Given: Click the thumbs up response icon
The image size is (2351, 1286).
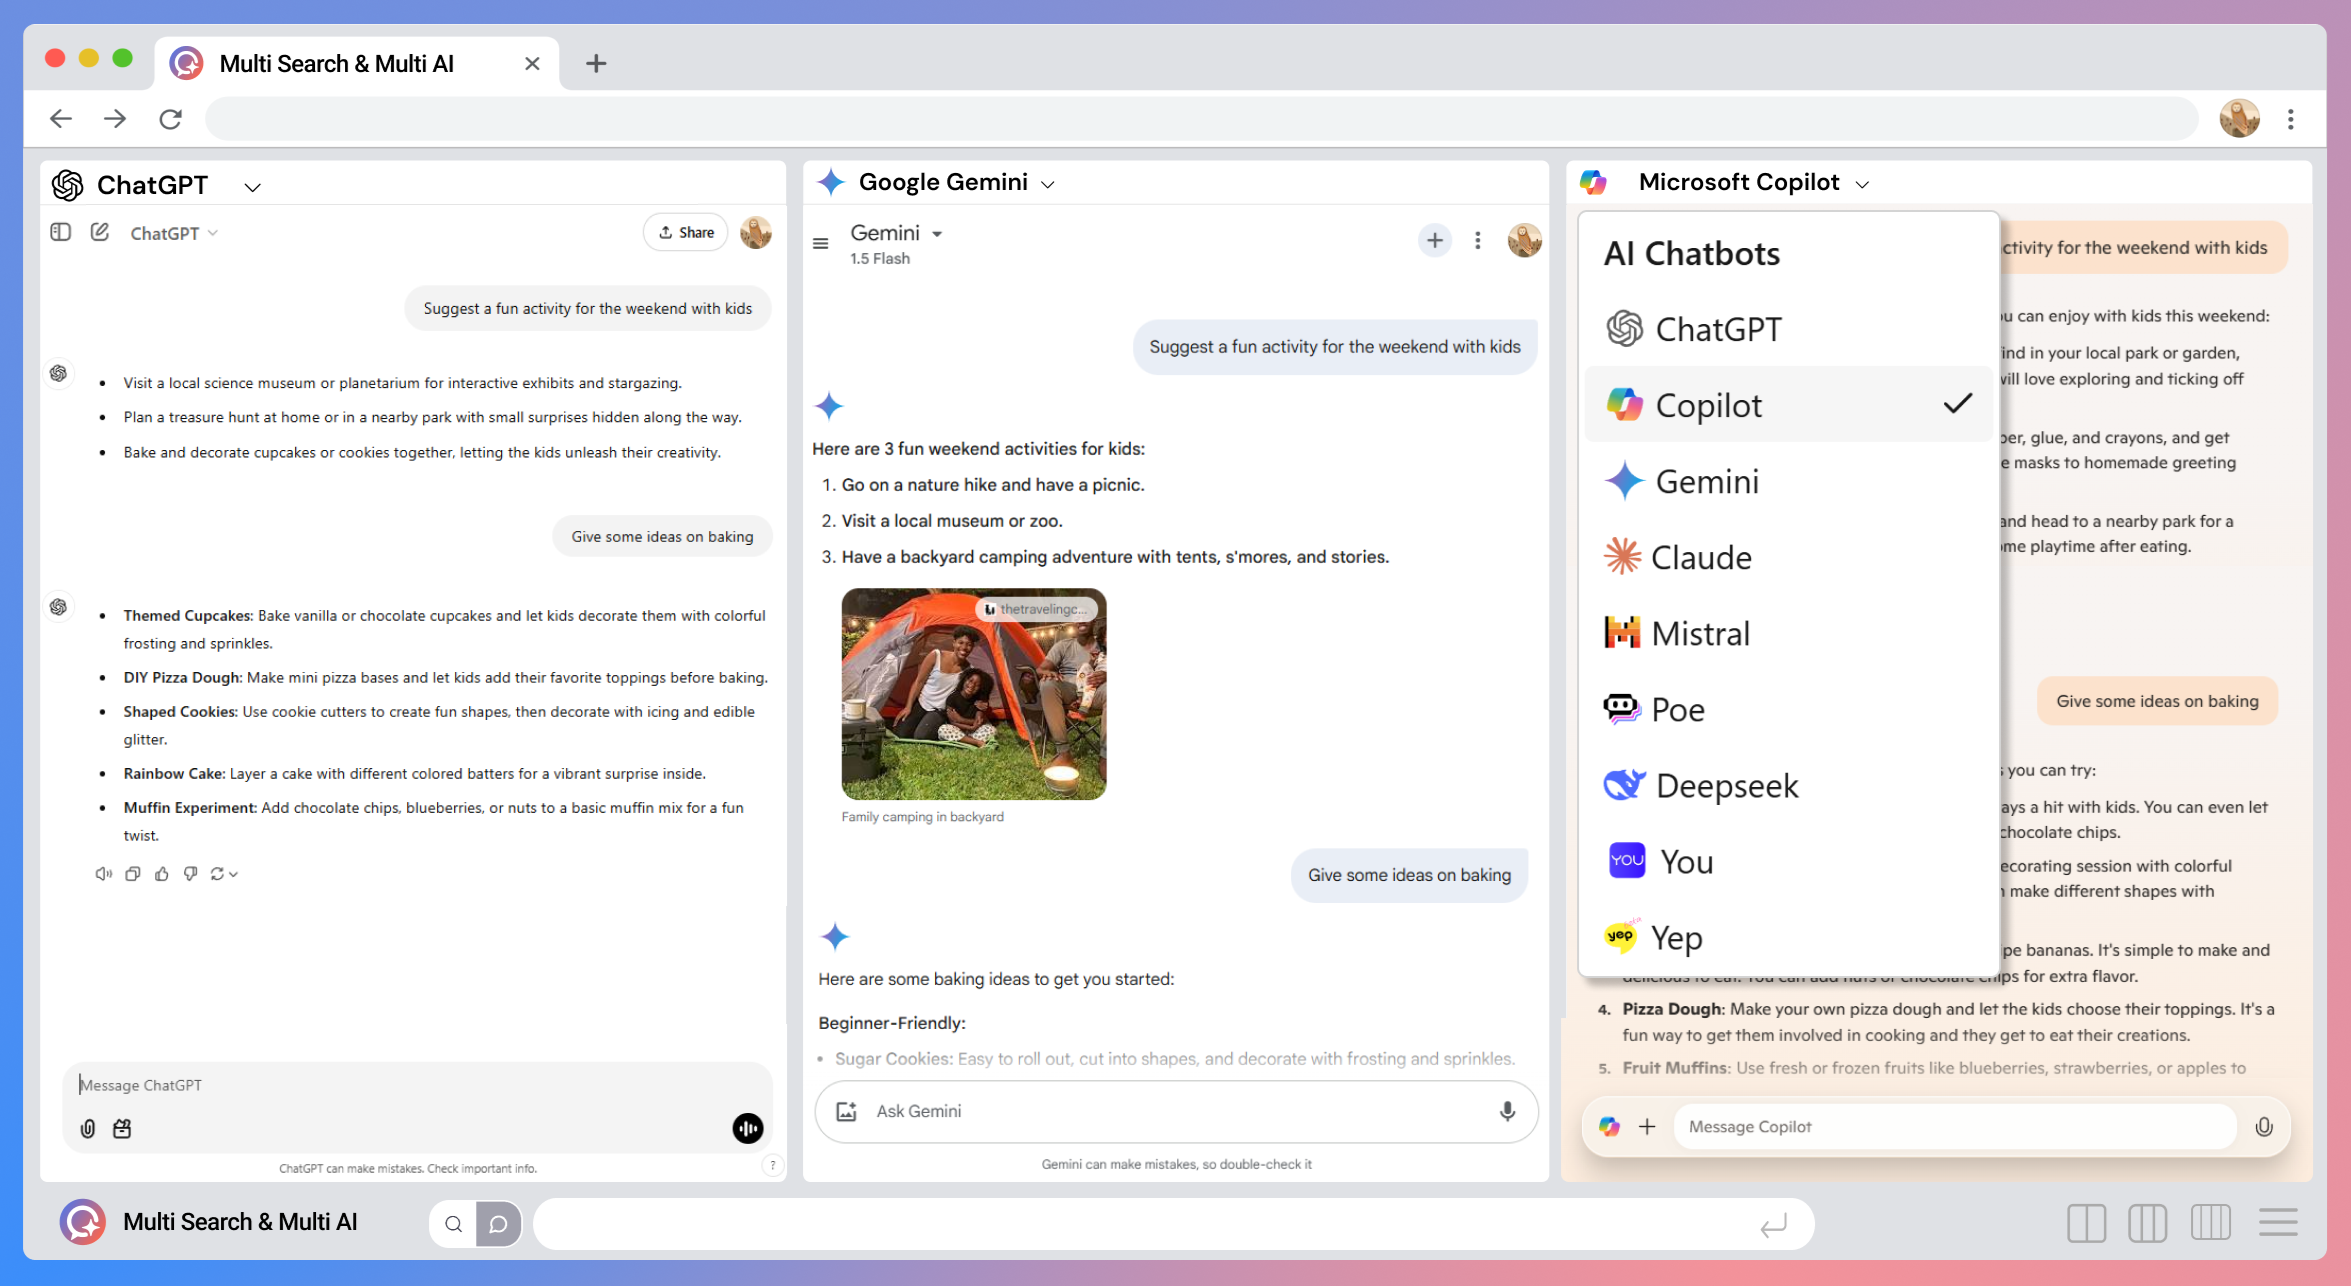Looking at the screenshot, I should point(161,874).
